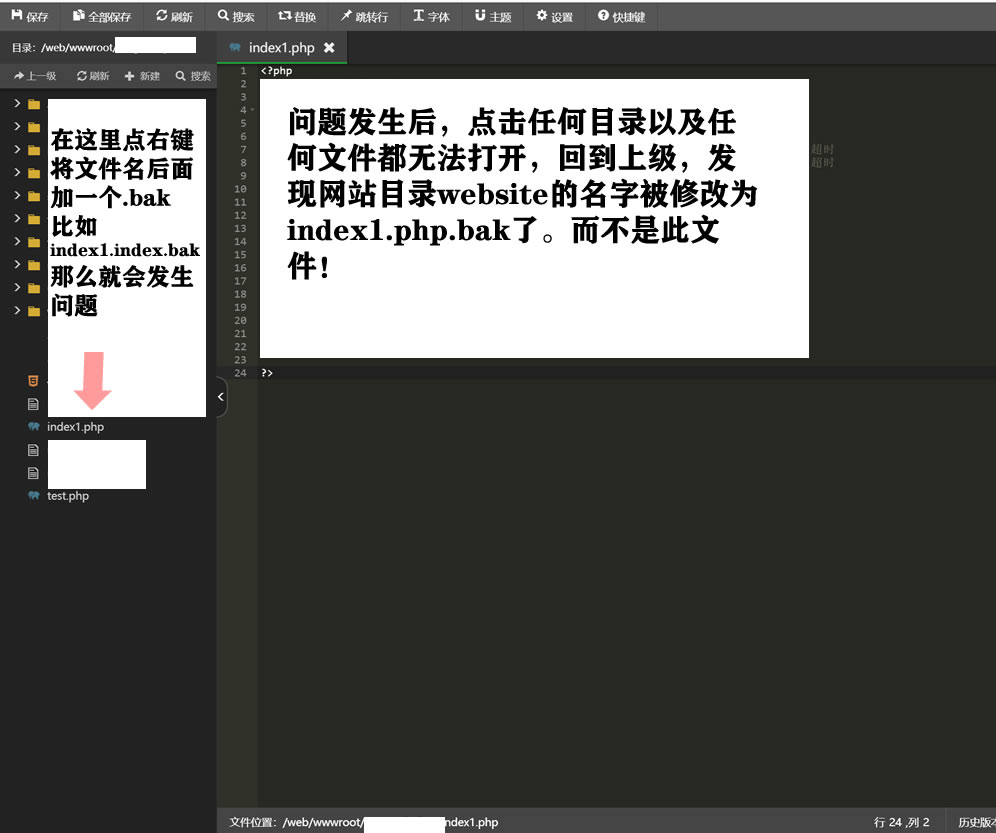Click the 目录 directory path field
Screen dimensions: 996x833
point(104,47)
